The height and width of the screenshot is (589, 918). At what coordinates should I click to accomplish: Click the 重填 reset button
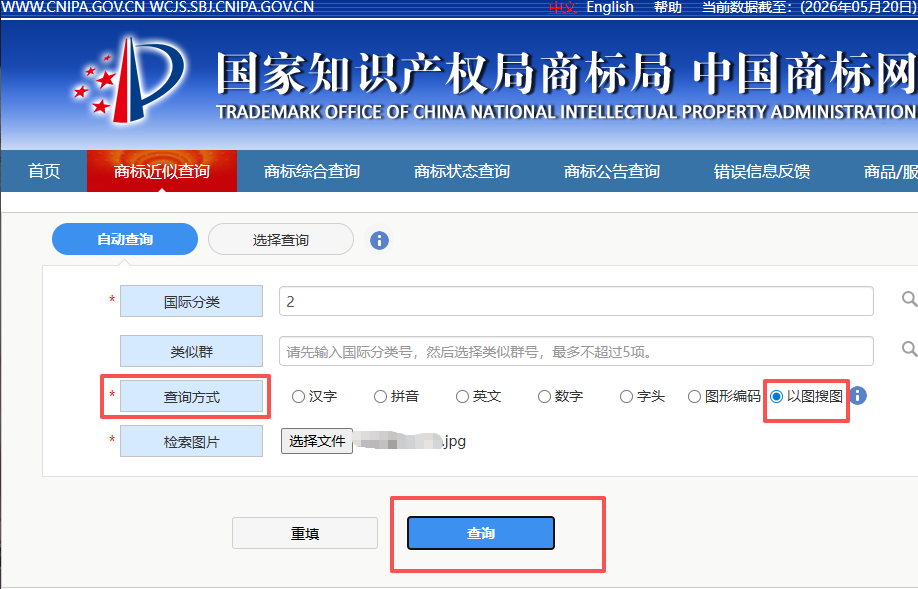(x=305, y=533)
